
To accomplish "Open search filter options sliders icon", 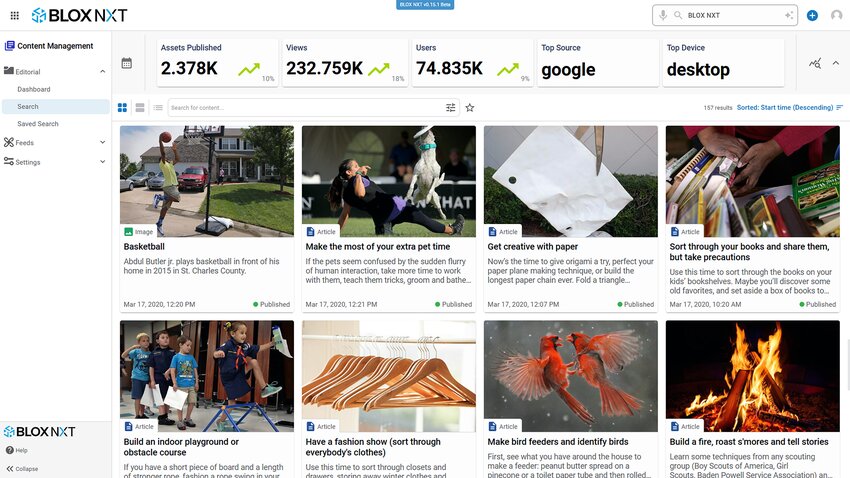I will (450, 108).
